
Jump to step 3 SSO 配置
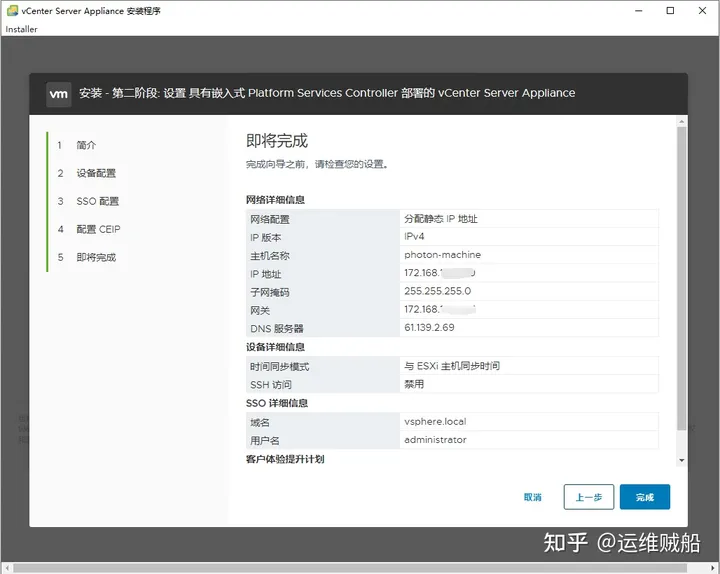click(97, 201)
